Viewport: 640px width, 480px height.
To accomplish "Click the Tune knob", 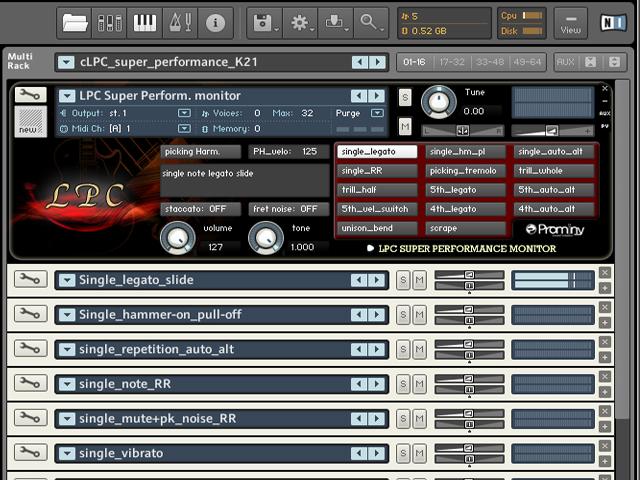I will click(x=438, y=101).
